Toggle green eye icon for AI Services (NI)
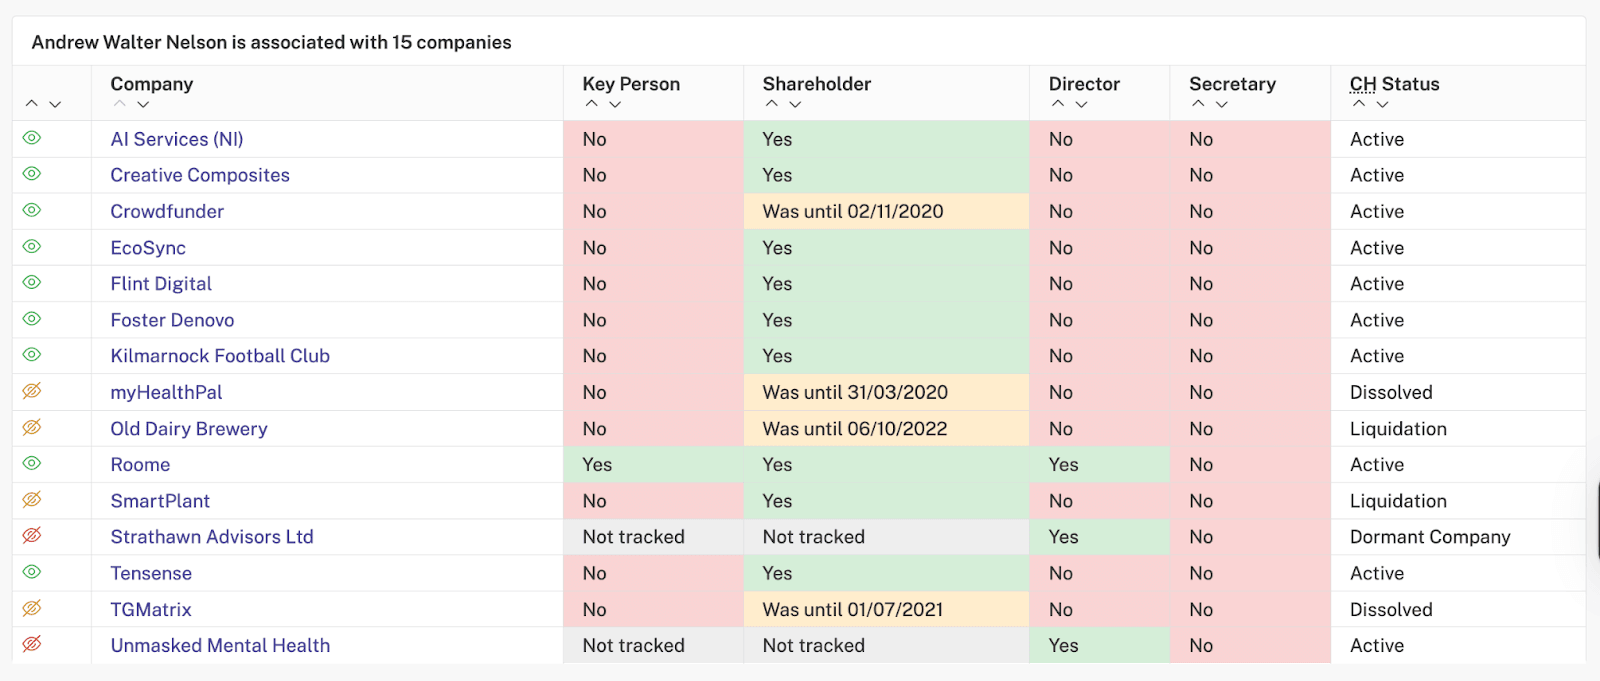Screen dimensions: 1600x681 32,138
